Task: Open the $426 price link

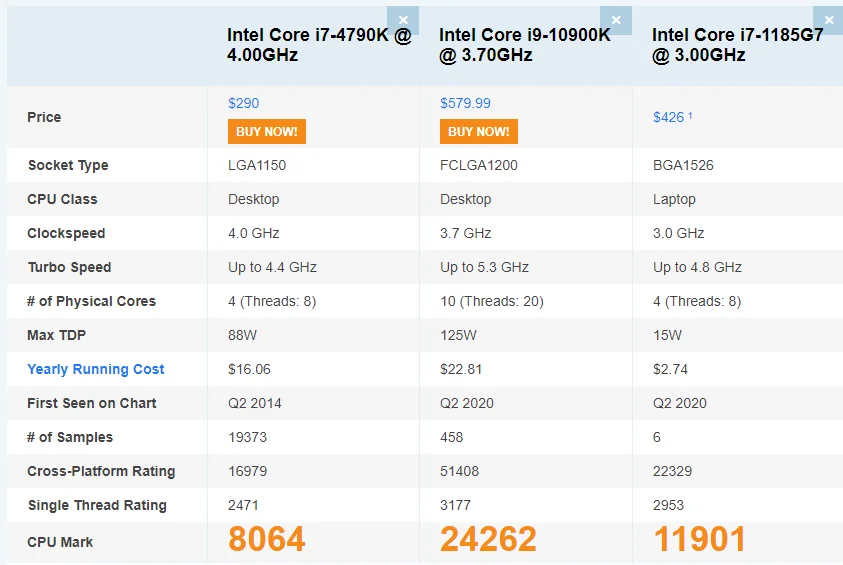Action: [672, 117]
